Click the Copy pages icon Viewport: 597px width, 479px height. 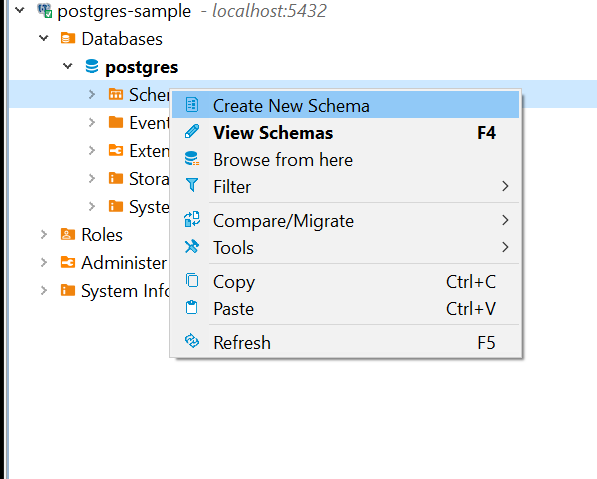pos(192,280)
